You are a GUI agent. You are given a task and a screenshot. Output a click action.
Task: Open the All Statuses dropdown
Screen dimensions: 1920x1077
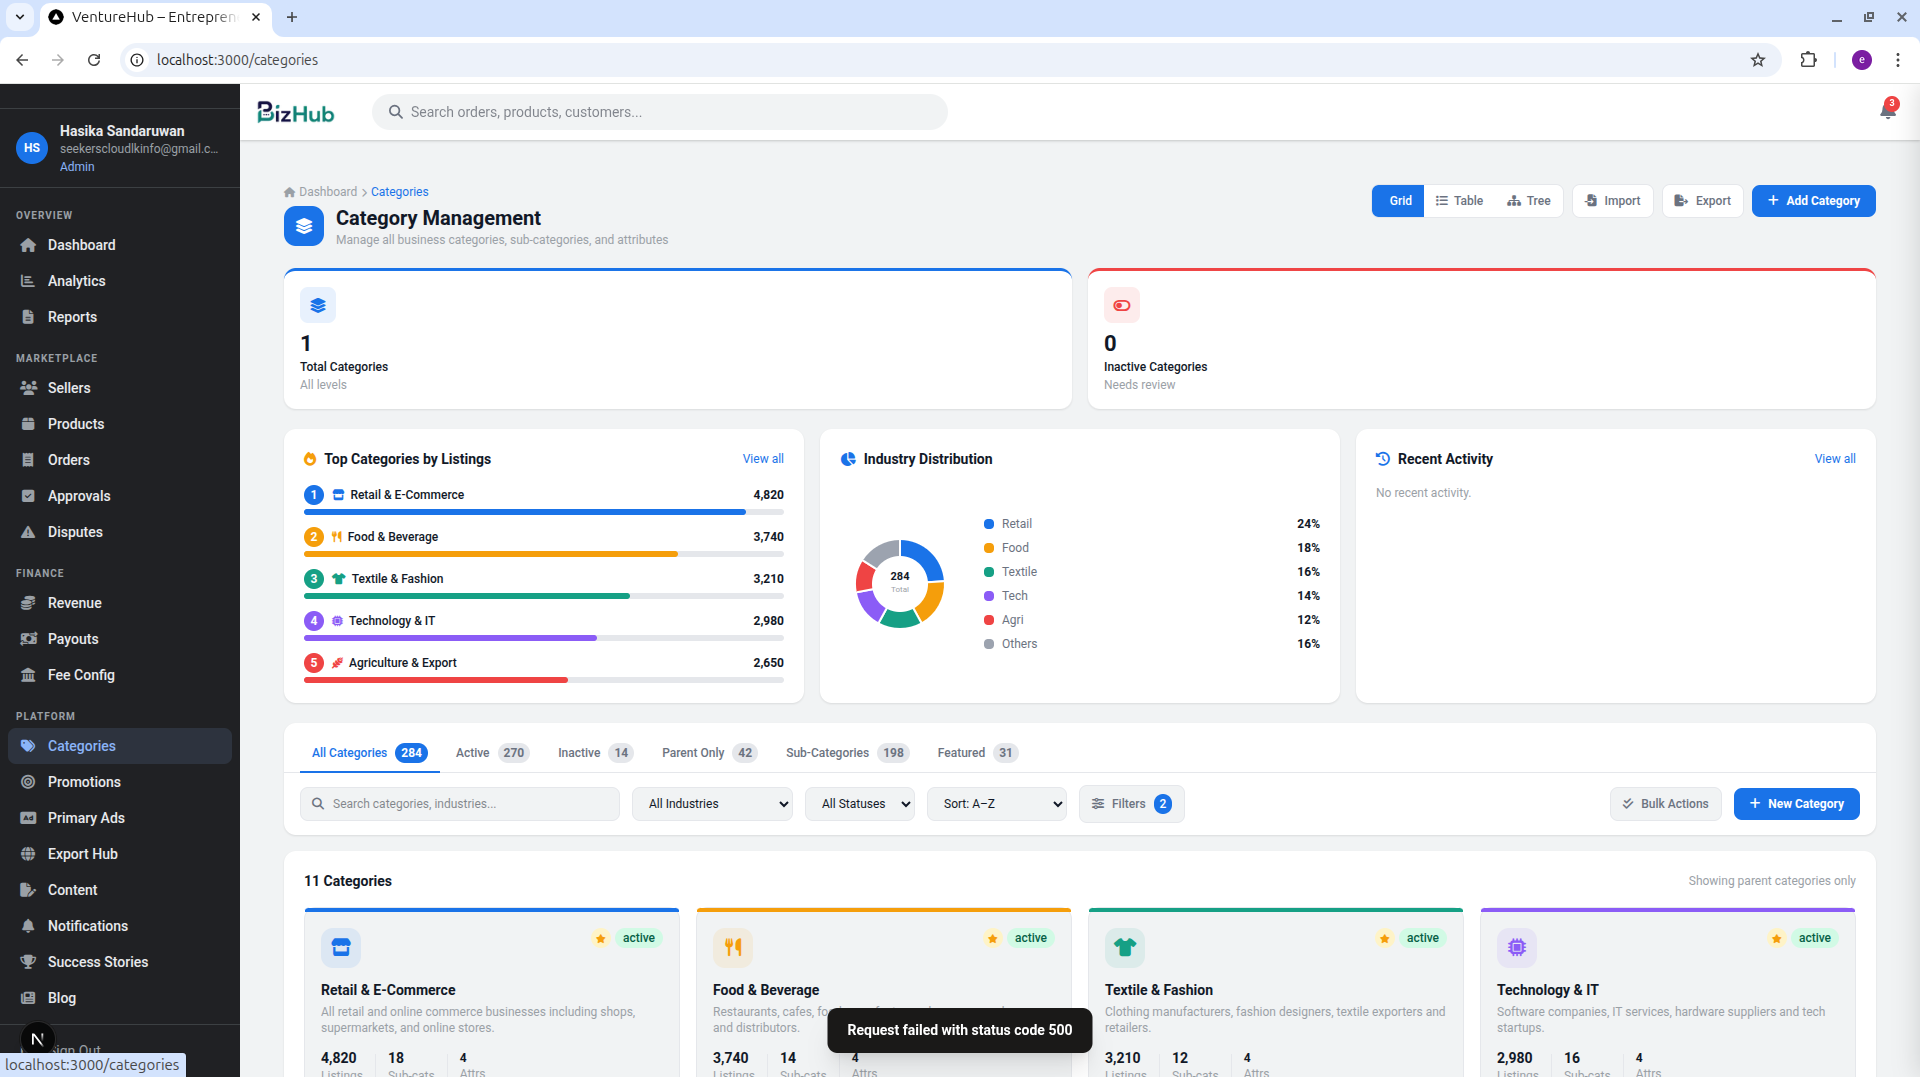(x=860, y=804)
